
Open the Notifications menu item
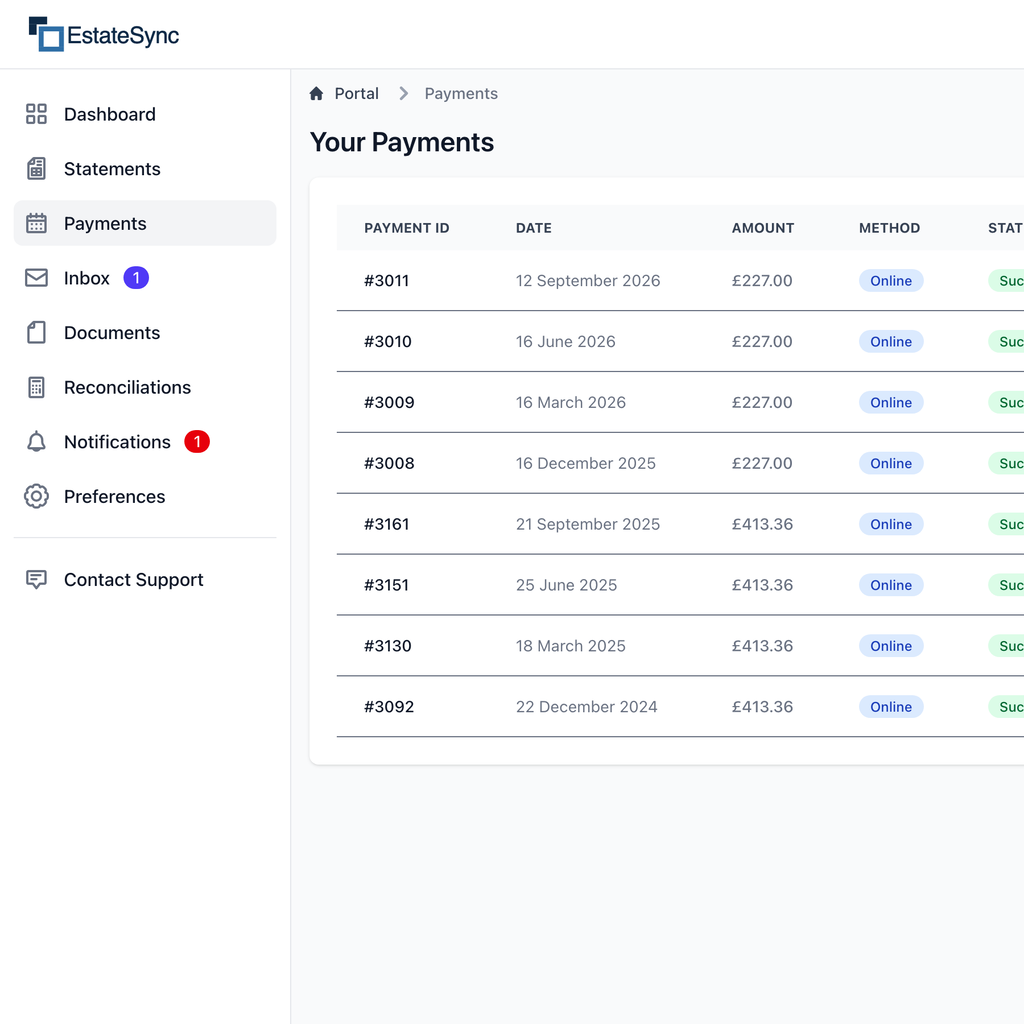point(145,441)
